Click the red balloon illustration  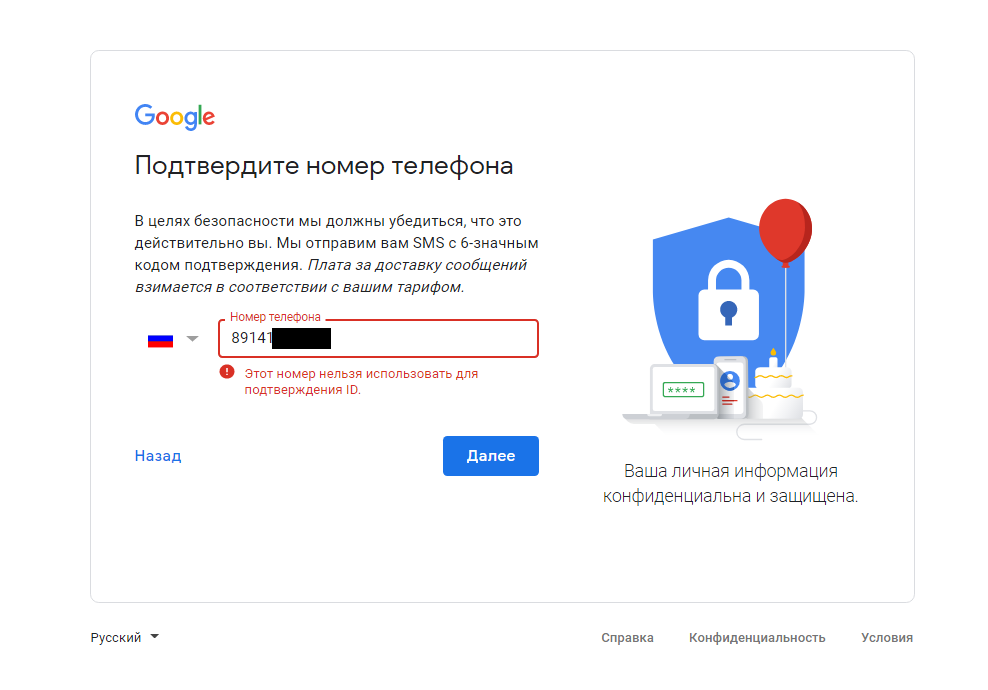(785, 230)
